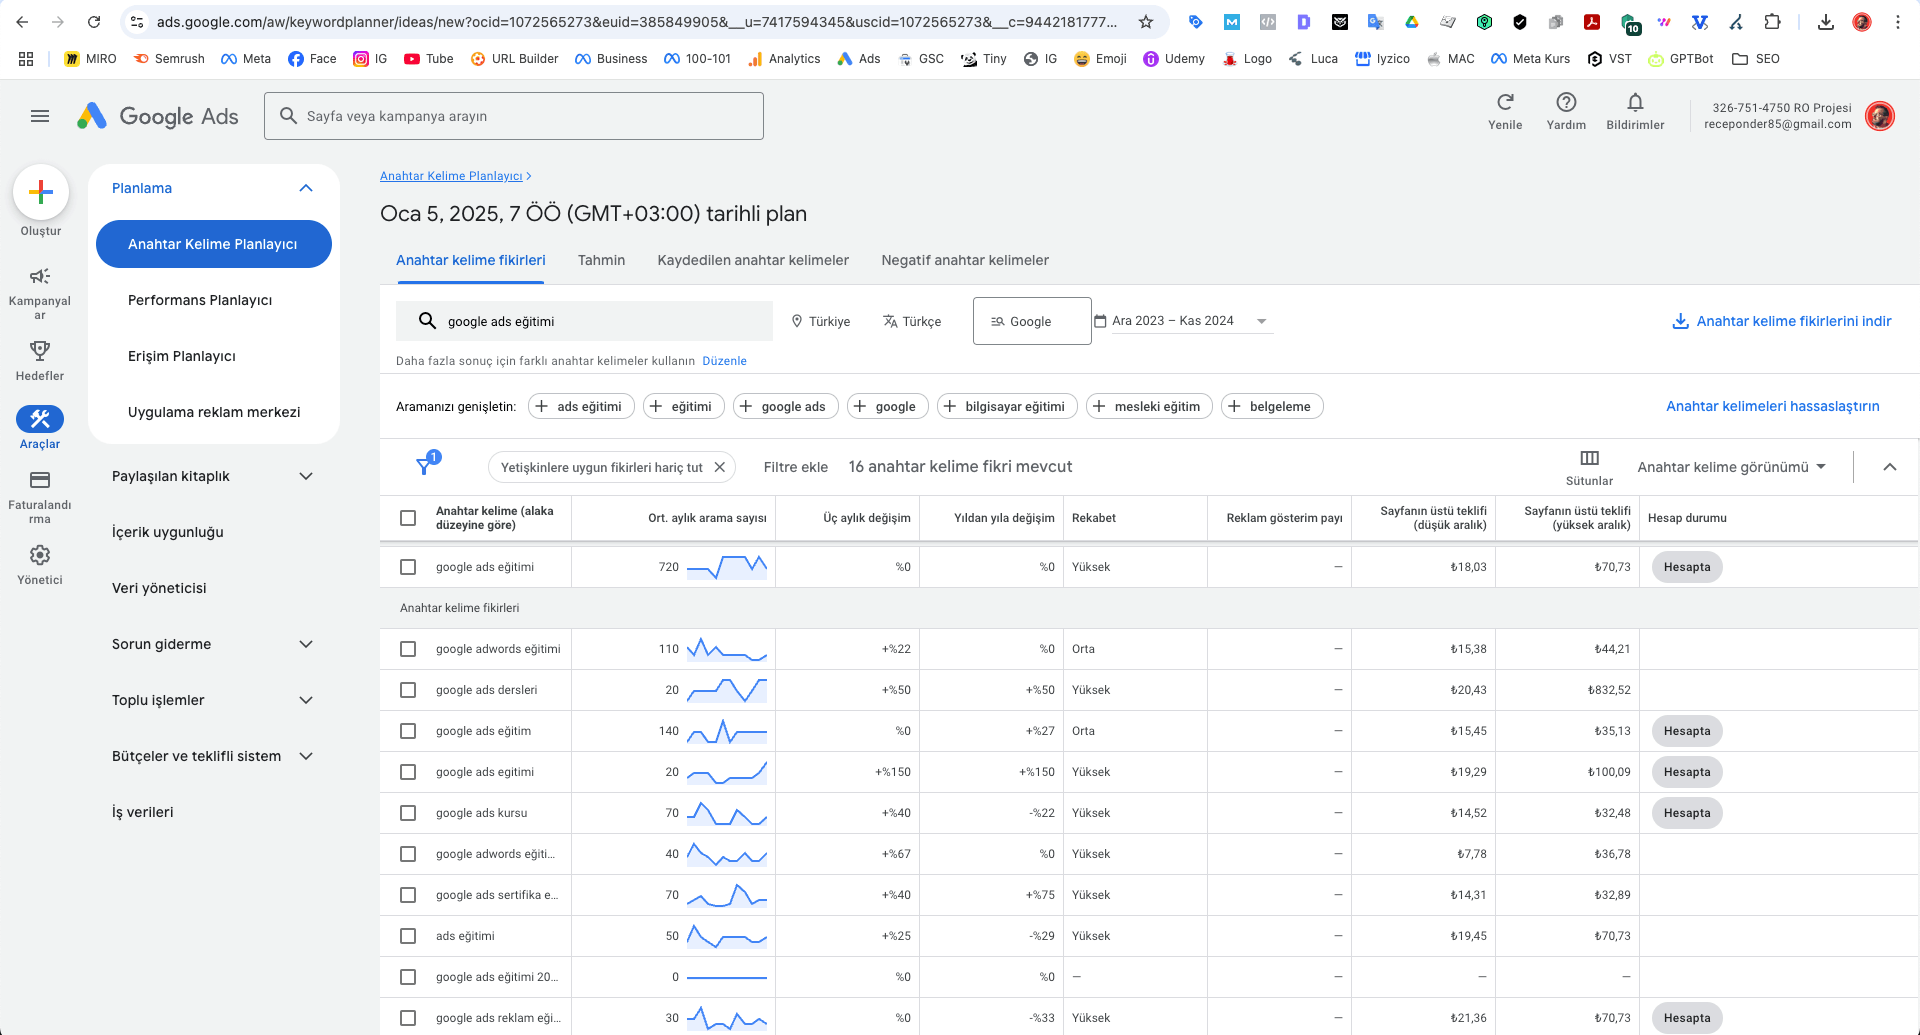
Task: Check the 'ads eğitimi' row
Action: 408,936
